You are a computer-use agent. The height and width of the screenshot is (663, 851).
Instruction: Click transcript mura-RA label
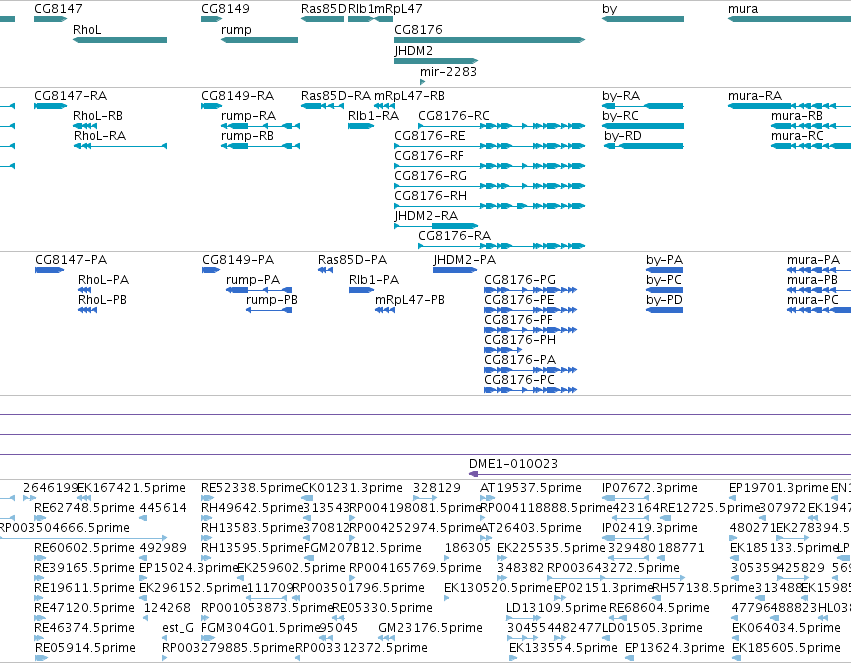pyautogui.click(x=755, y=96)
